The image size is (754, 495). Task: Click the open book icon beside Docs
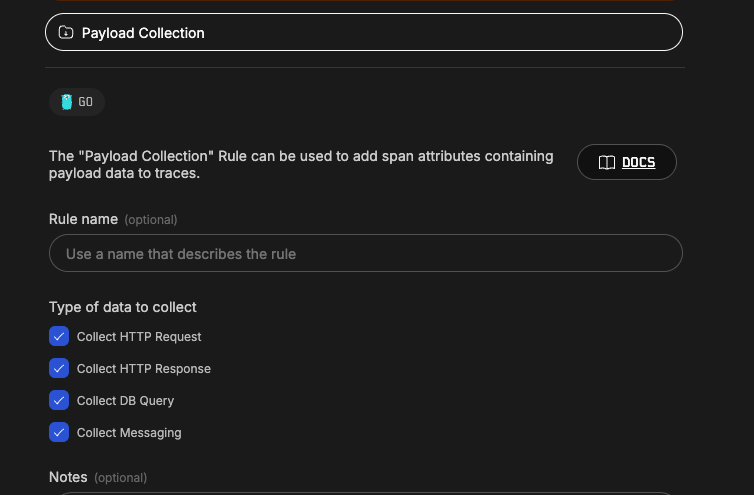tap(607, 163)
